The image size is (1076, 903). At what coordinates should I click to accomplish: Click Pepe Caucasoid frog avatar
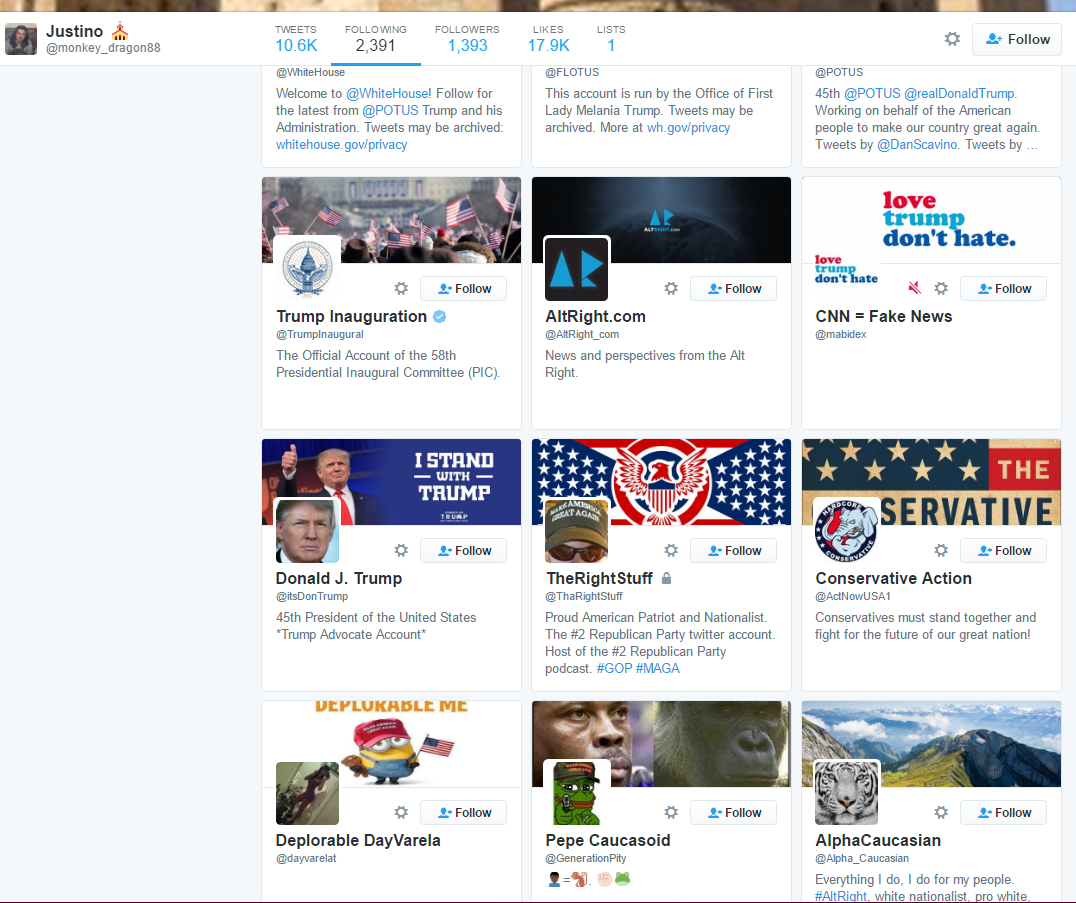(576, 793)
